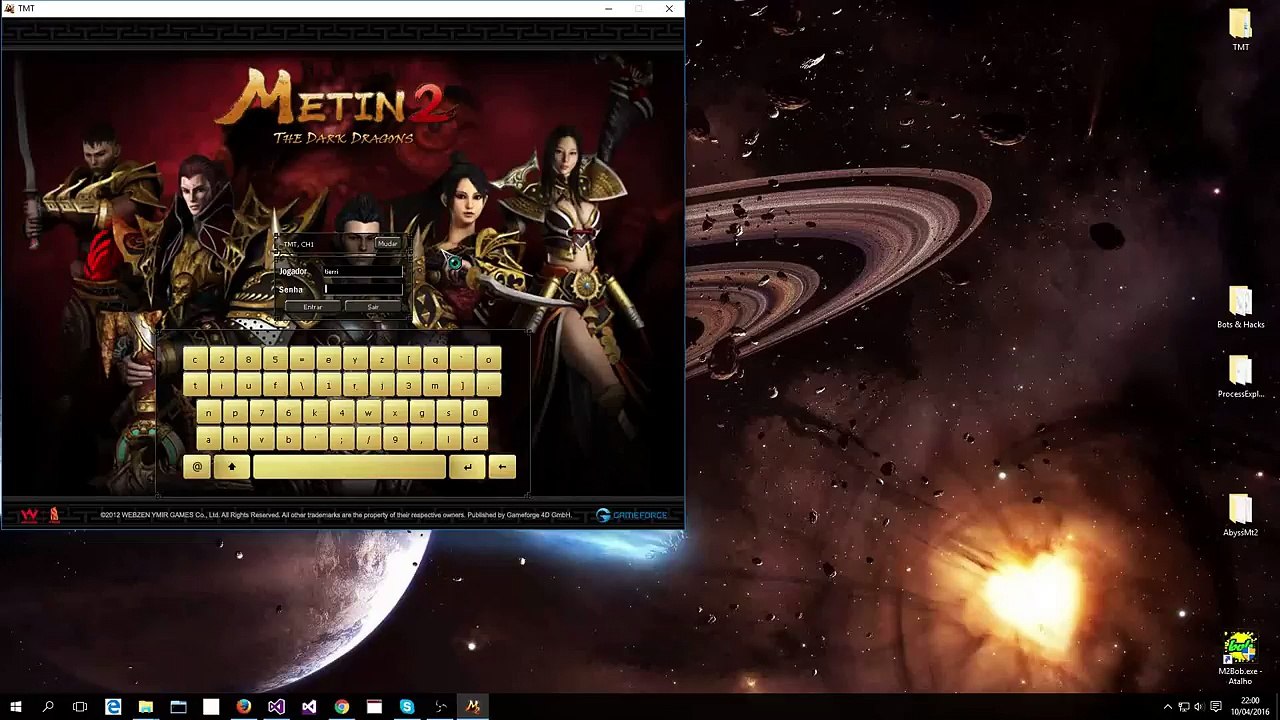Click the spacebar on the virtual keyboard
Screen dimensions: 1280x720
349,466
